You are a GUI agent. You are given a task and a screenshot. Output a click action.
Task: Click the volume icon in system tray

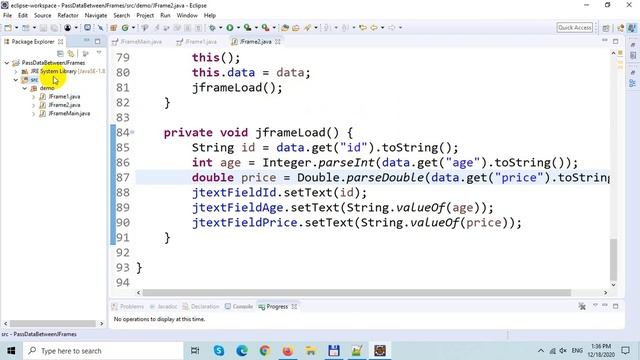coord(563,351)
